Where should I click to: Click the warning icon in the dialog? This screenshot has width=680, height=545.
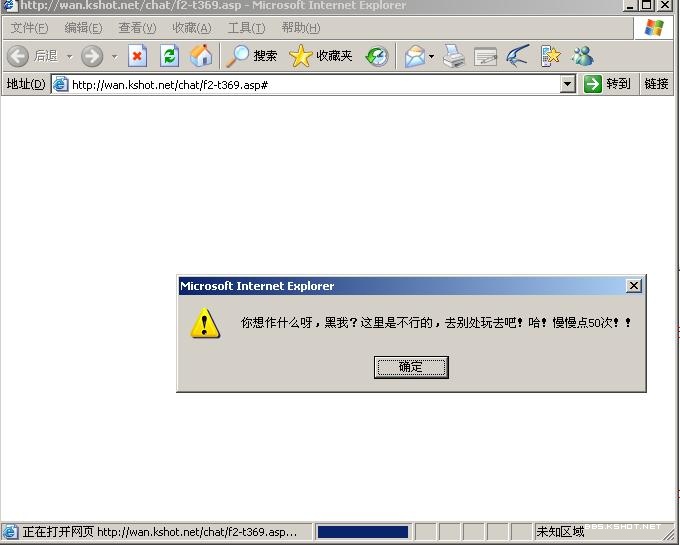pos(205,323)
